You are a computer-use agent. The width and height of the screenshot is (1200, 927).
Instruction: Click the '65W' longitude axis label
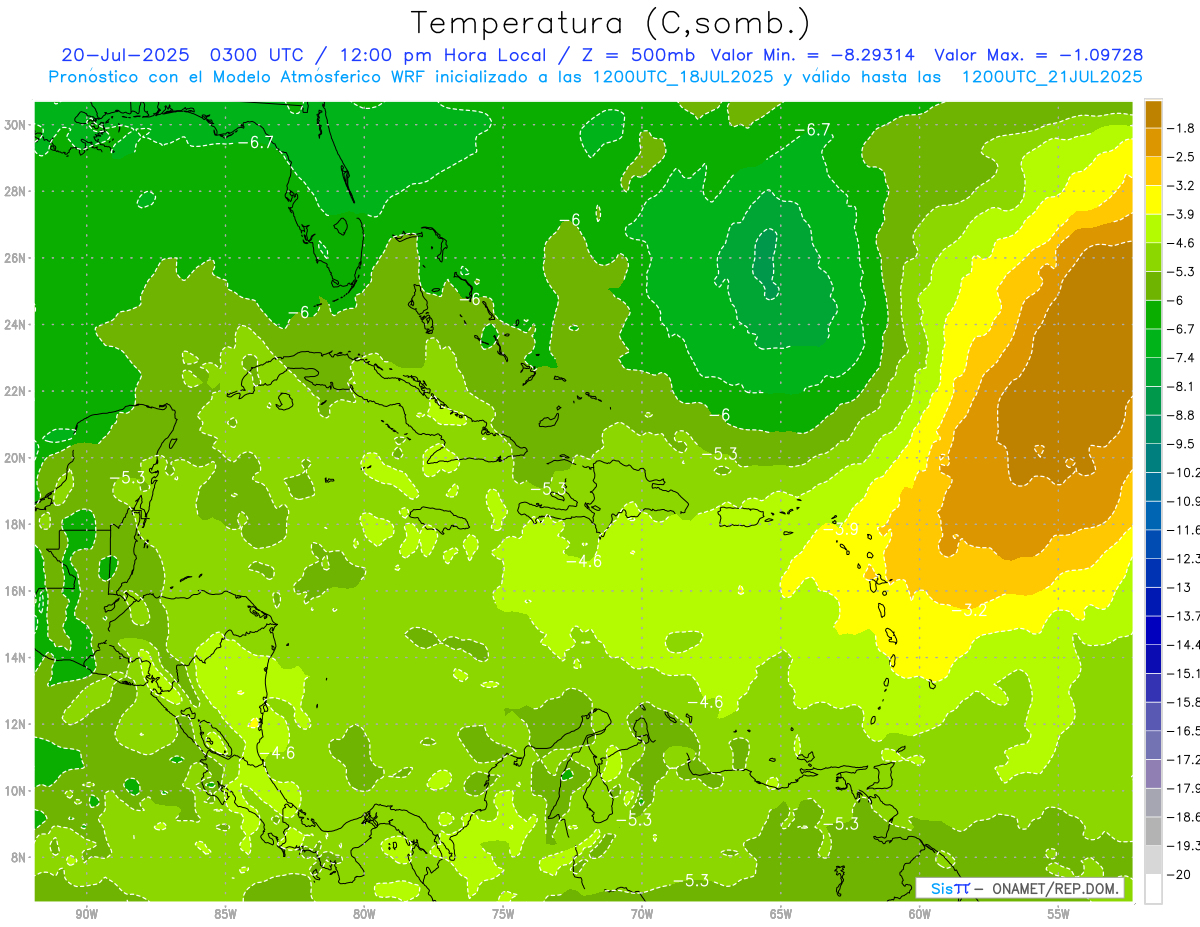(x=781, y=914)
